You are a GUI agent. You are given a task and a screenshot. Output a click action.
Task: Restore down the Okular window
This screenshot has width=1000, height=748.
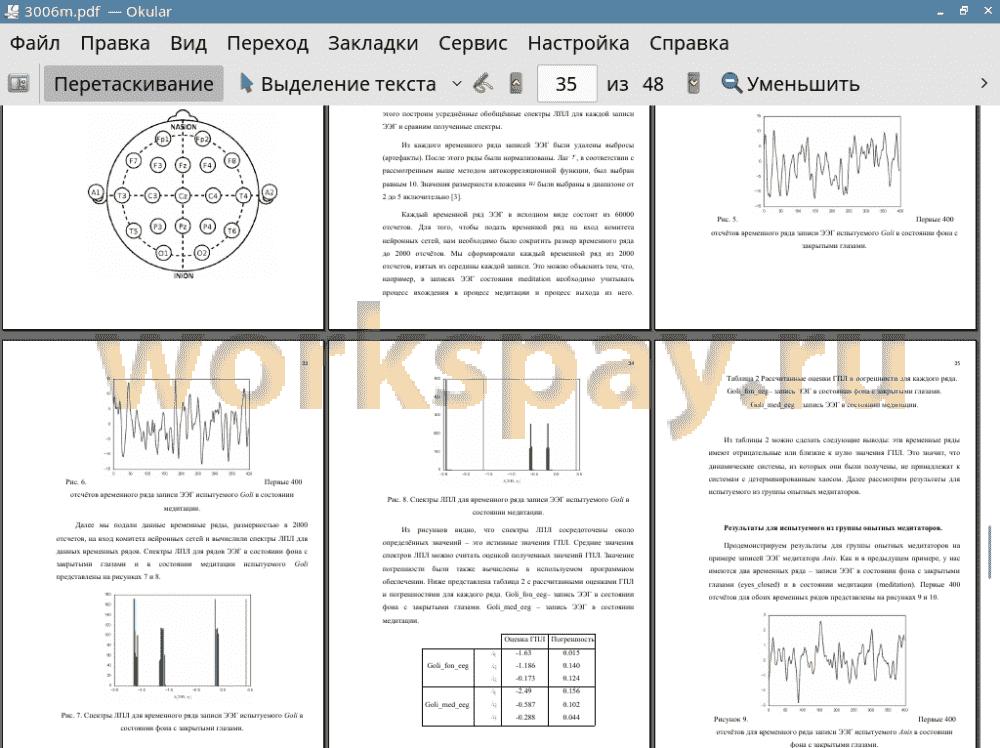(964, 11)
